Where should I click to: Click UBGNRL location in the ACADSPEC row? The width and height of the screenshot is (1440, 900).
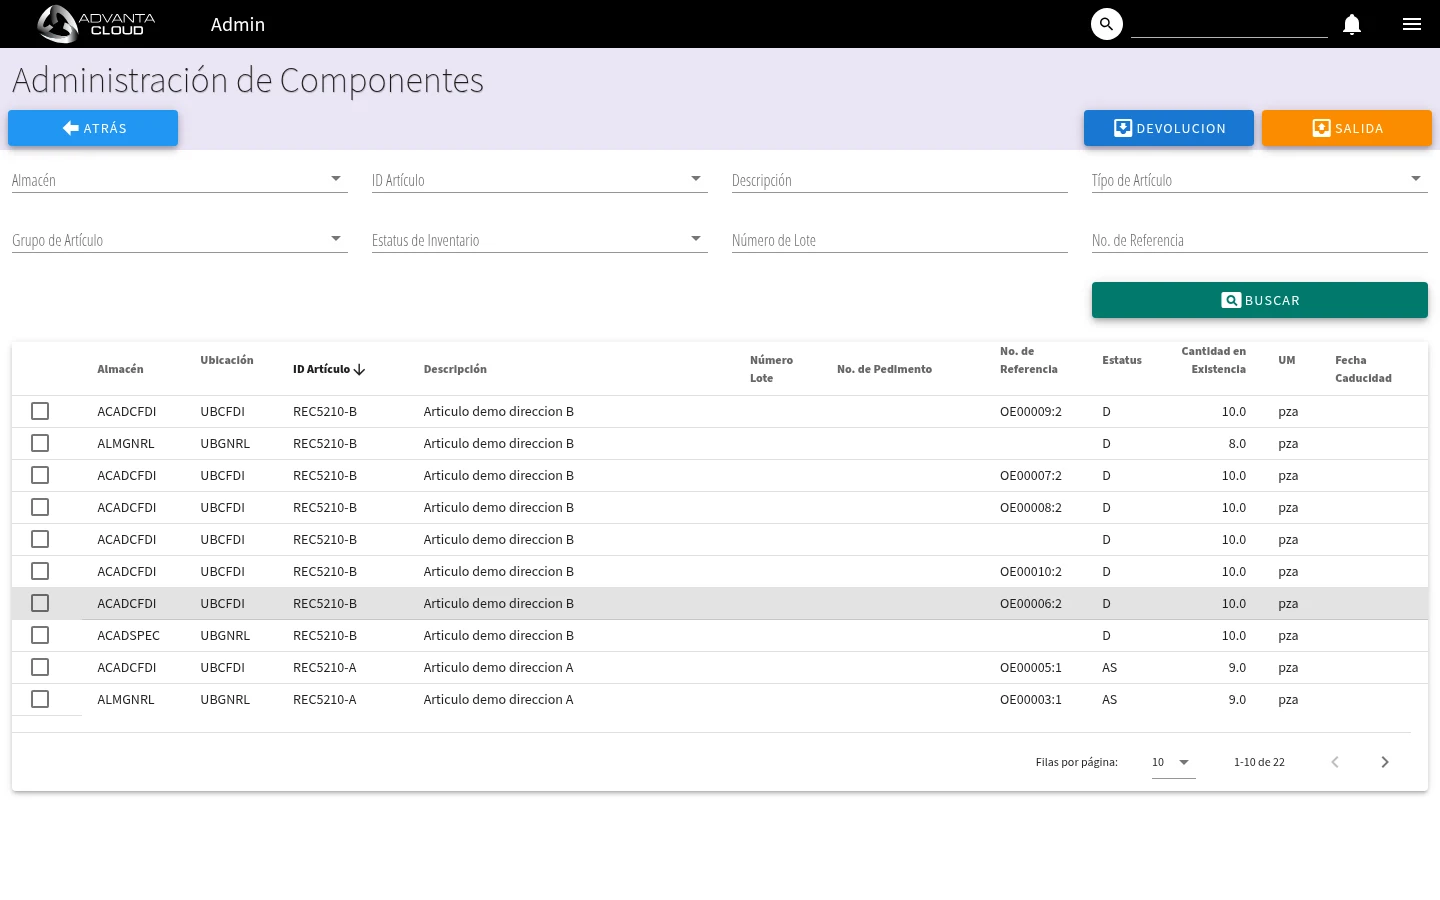[225, 635]
